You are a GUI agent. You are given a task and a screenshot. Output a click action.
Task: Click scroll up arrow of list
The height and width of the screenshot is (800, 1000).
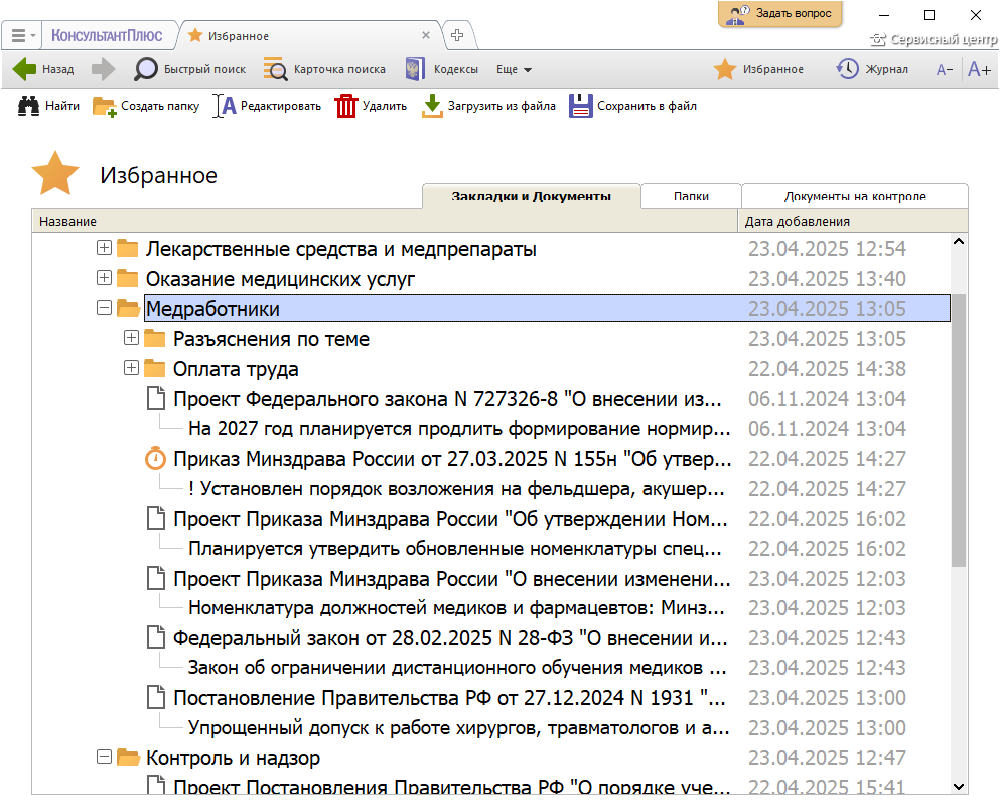(x=959, y=242)
